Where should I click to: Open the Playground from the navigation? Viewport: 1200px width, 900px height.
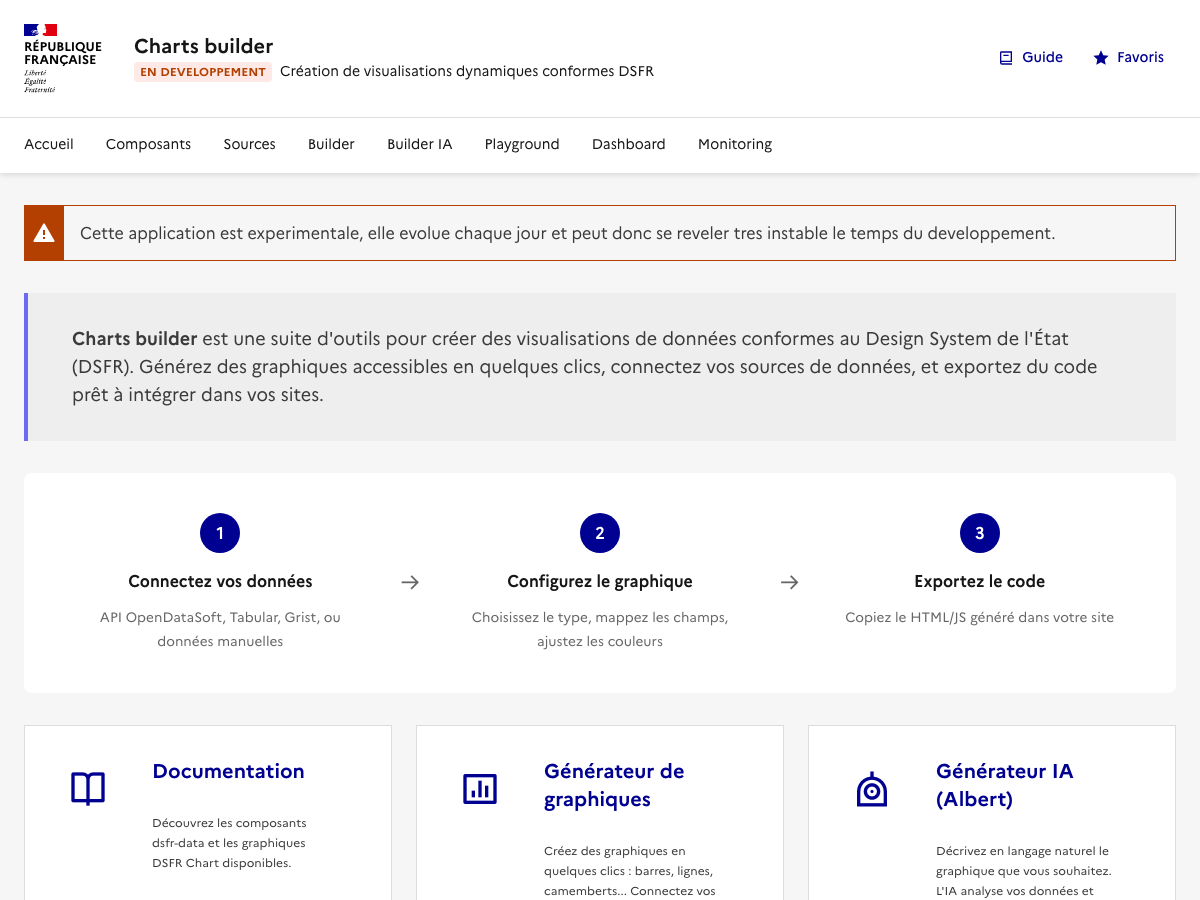tap(522, 144)
